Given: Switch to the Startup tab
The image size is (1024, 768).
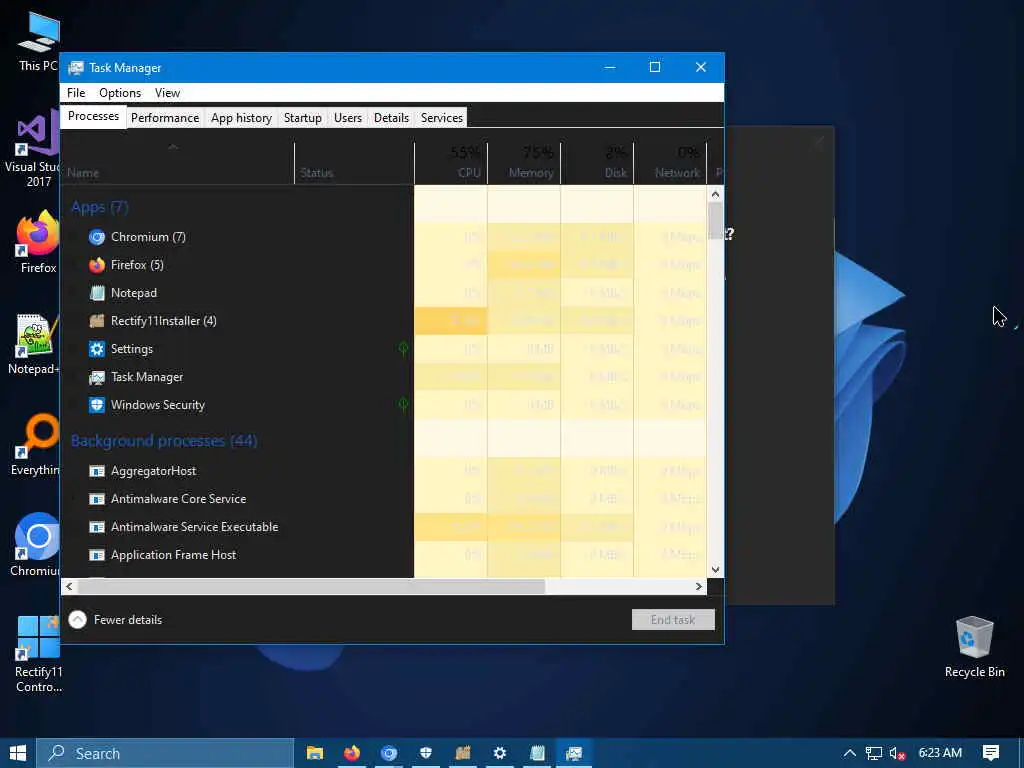Looking at the screenshot, I should 302,118.
